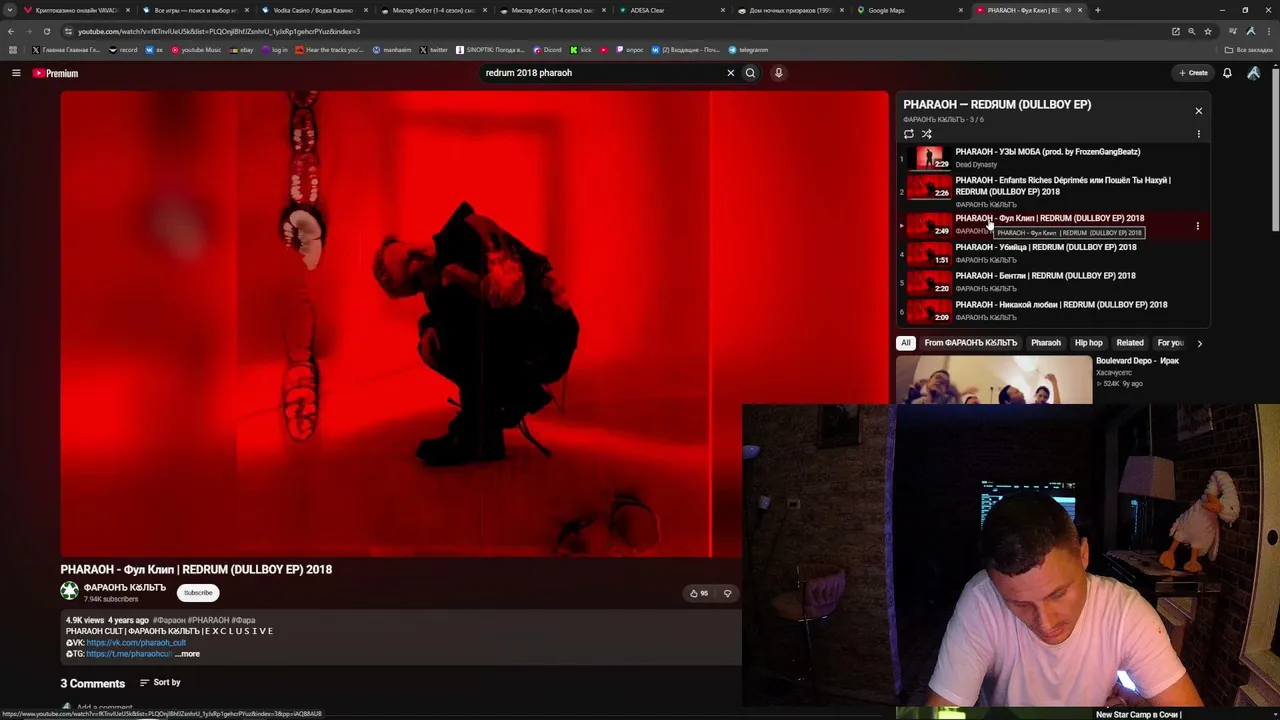Play Никакой любви from the playlist
This screenshot has height=720, width=1280.
[1061, 305]
